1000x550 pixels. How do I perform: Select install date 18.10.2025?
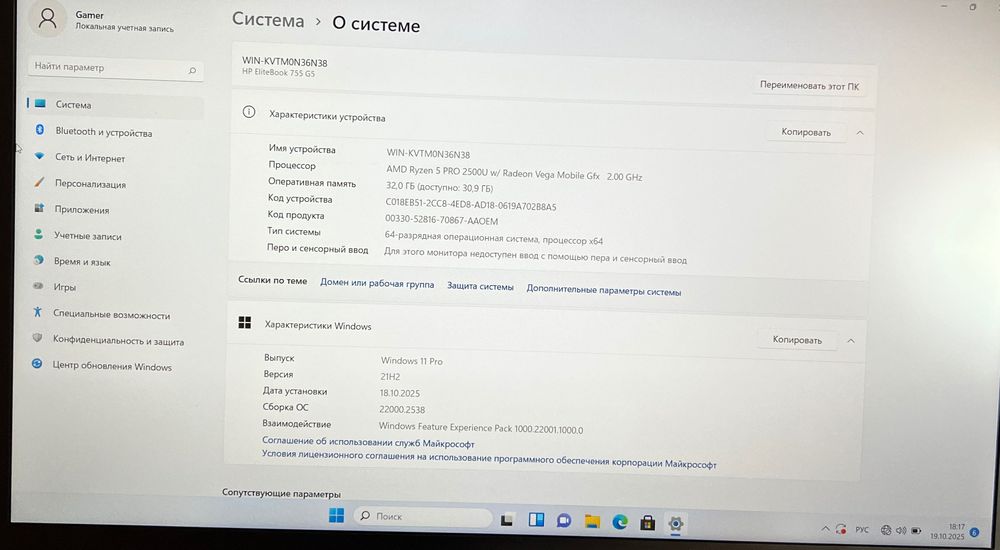point(400,393)
